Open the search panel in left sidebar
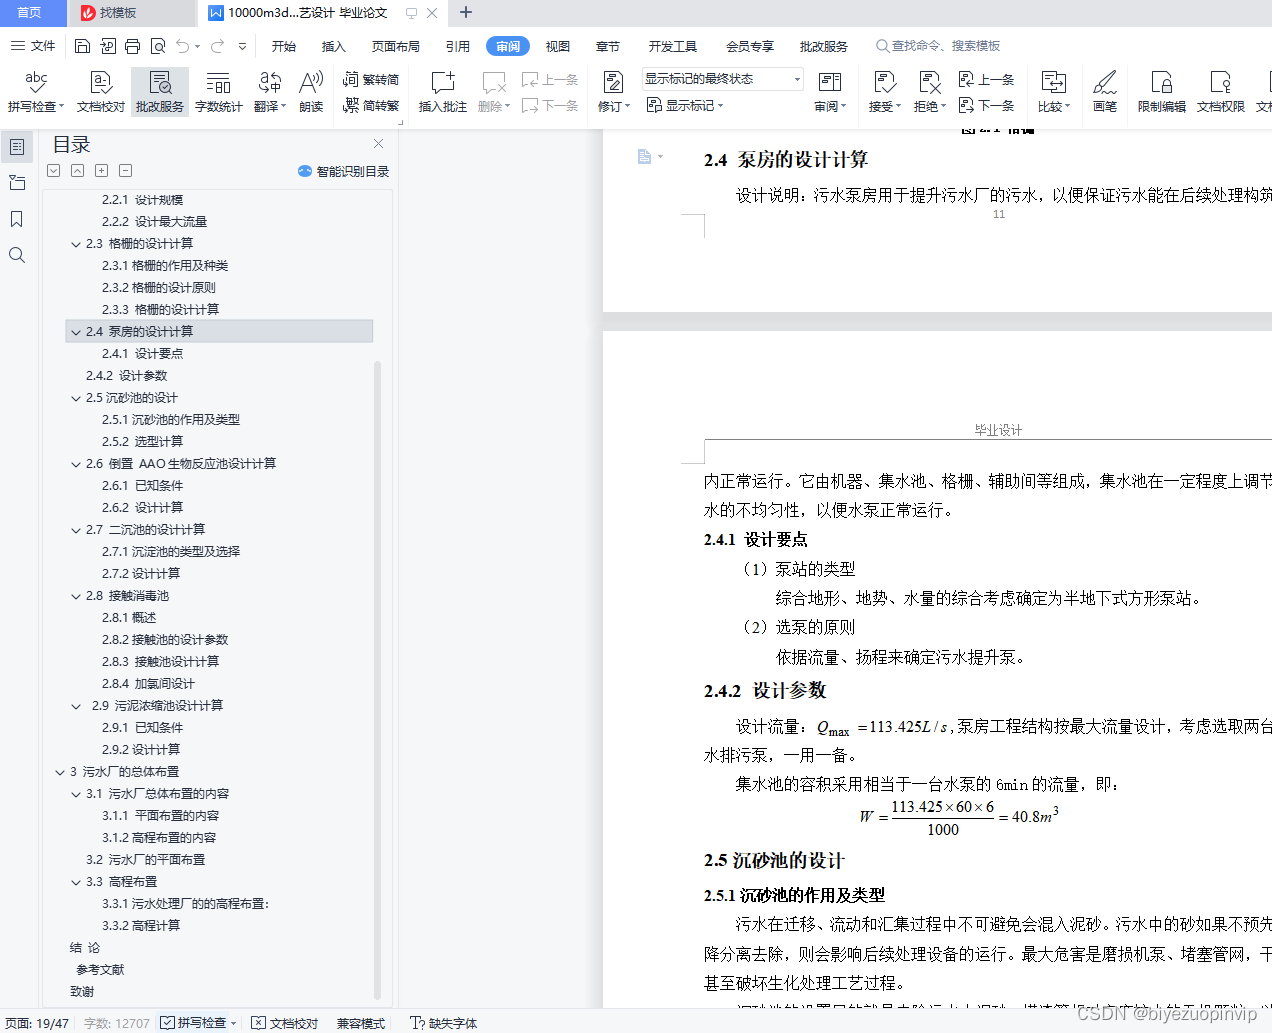 click(x=16, y=255)
